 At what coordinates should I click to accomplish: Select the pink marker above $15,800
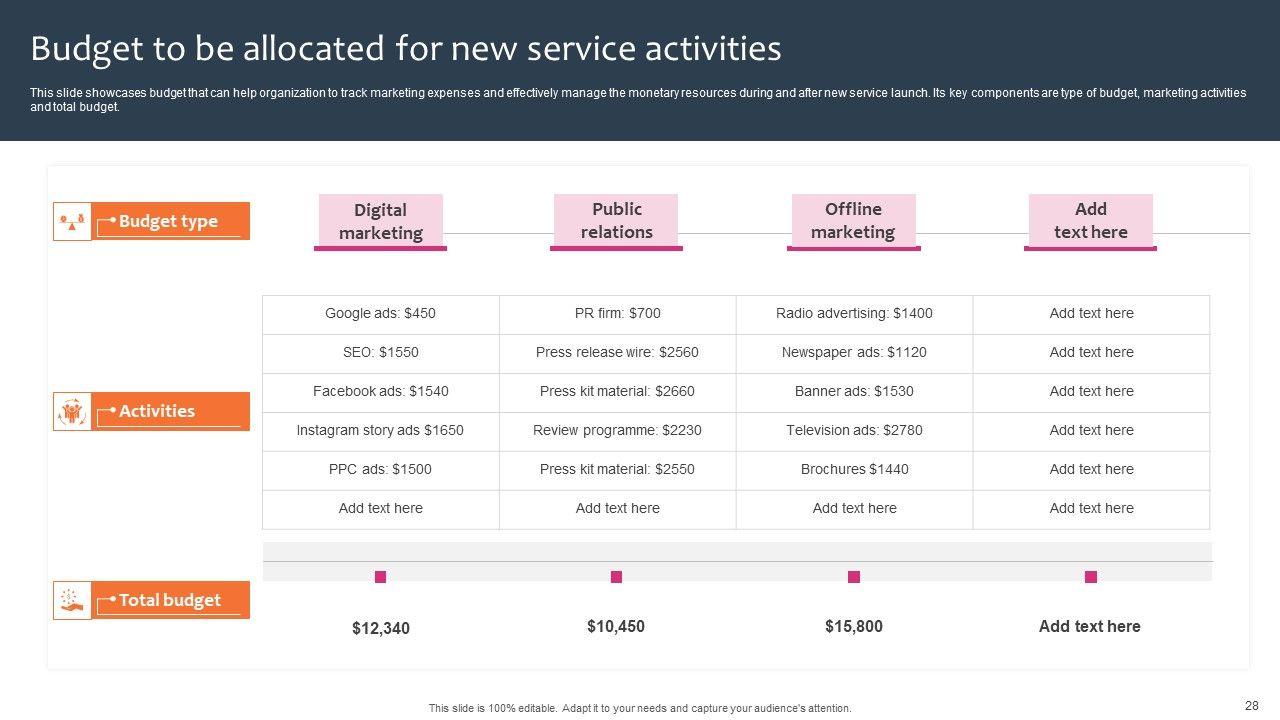(x=854, y=577)
